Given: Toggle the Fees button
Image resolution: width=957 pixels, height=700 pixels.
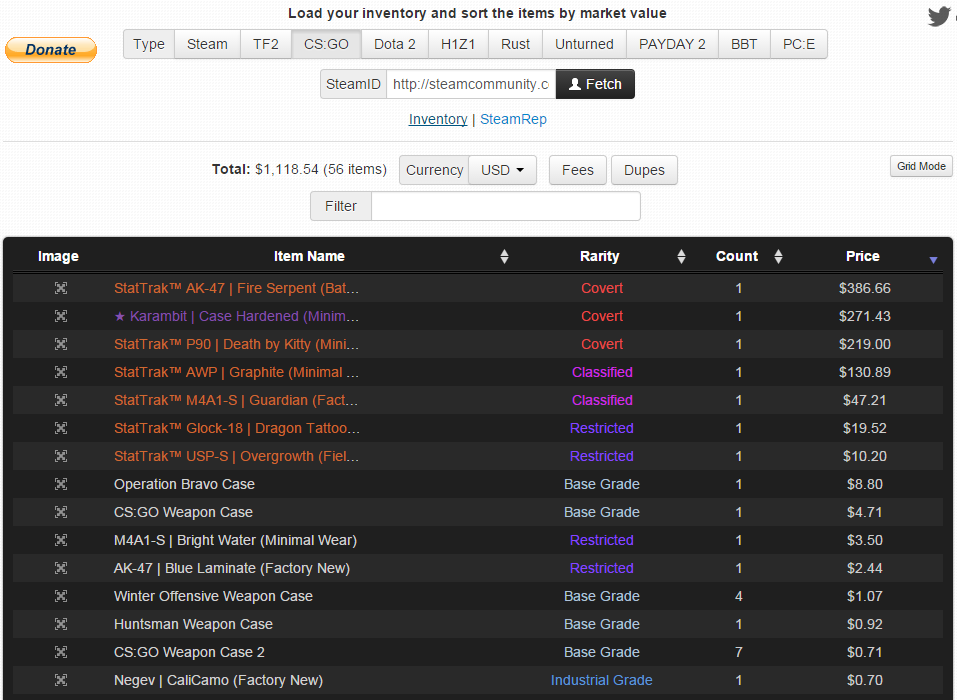Looking at the screenshot, I should click(x=578, y=170).
